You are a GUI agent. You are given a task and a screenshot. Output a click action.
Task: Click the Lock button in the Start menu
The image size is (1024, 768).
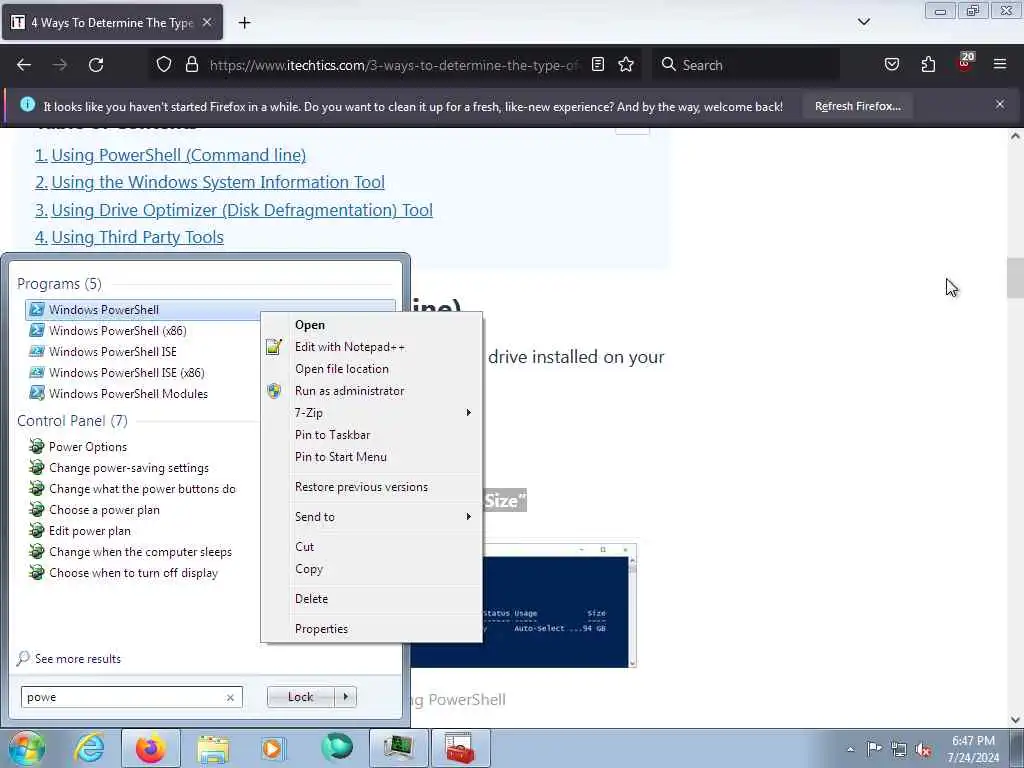[x=300, y=697]
